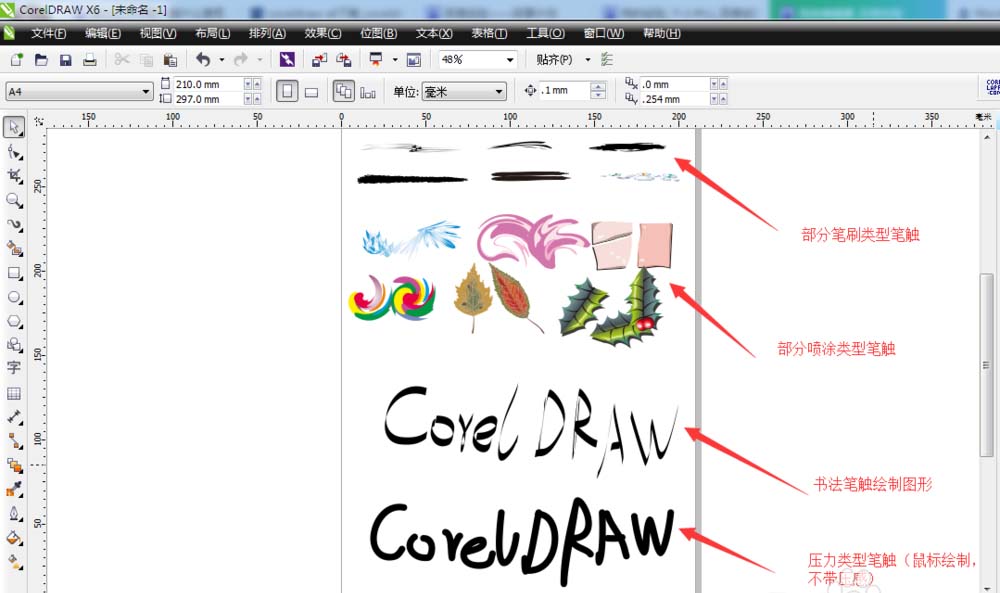Edit the duplicate distance .254 mm field
This screenshot has height=593, width=1000.
(675, 99)
